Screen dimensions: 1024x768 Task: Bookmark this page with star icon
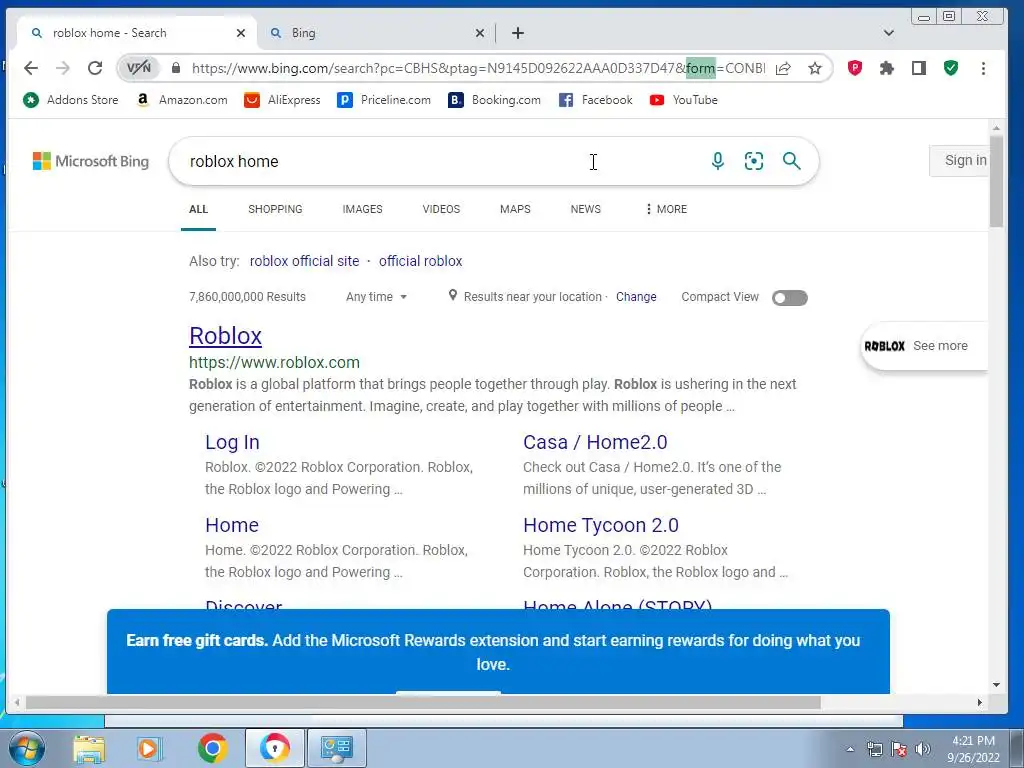click(x=814, y=68)
